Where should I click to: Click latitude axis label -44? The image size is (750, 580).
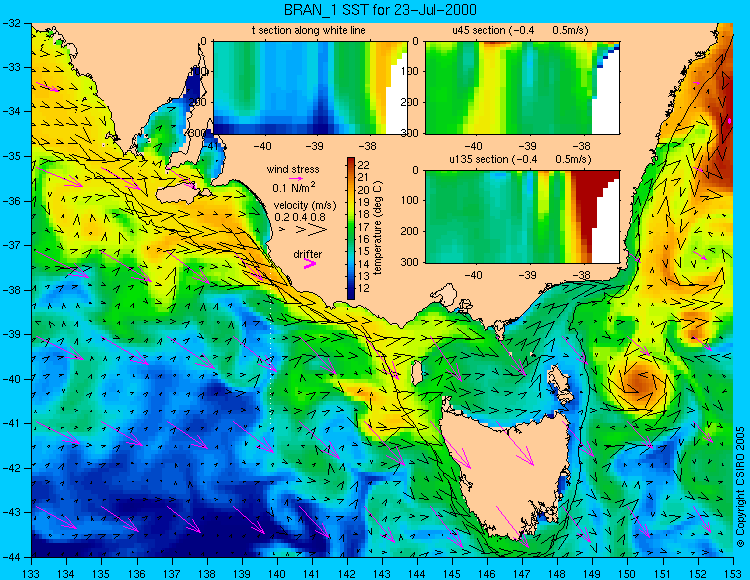(x=11, y=557)
